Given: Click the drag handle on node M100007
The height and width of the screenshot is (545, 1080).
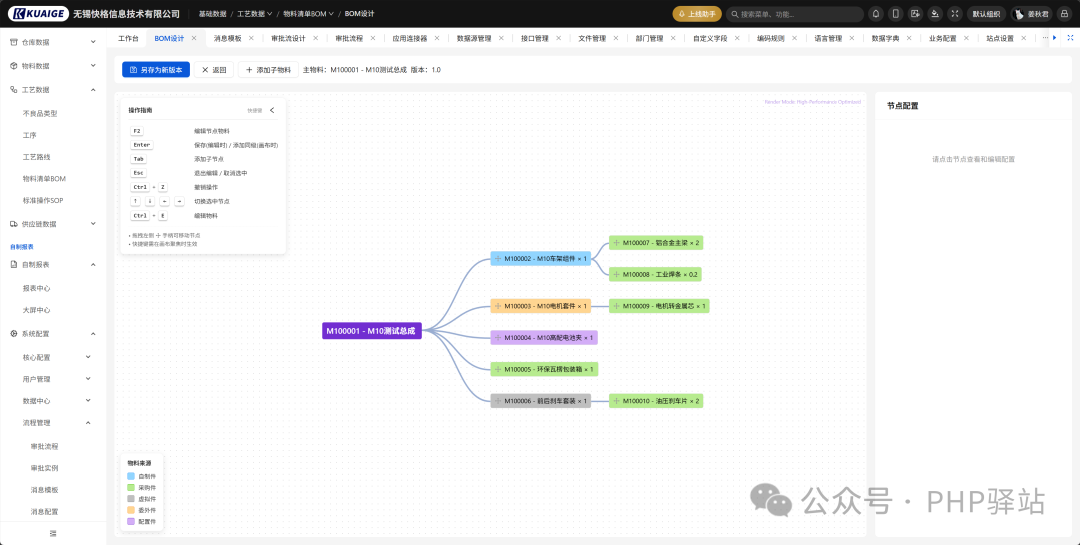Looking at the screenshot, I should point(616,243).
